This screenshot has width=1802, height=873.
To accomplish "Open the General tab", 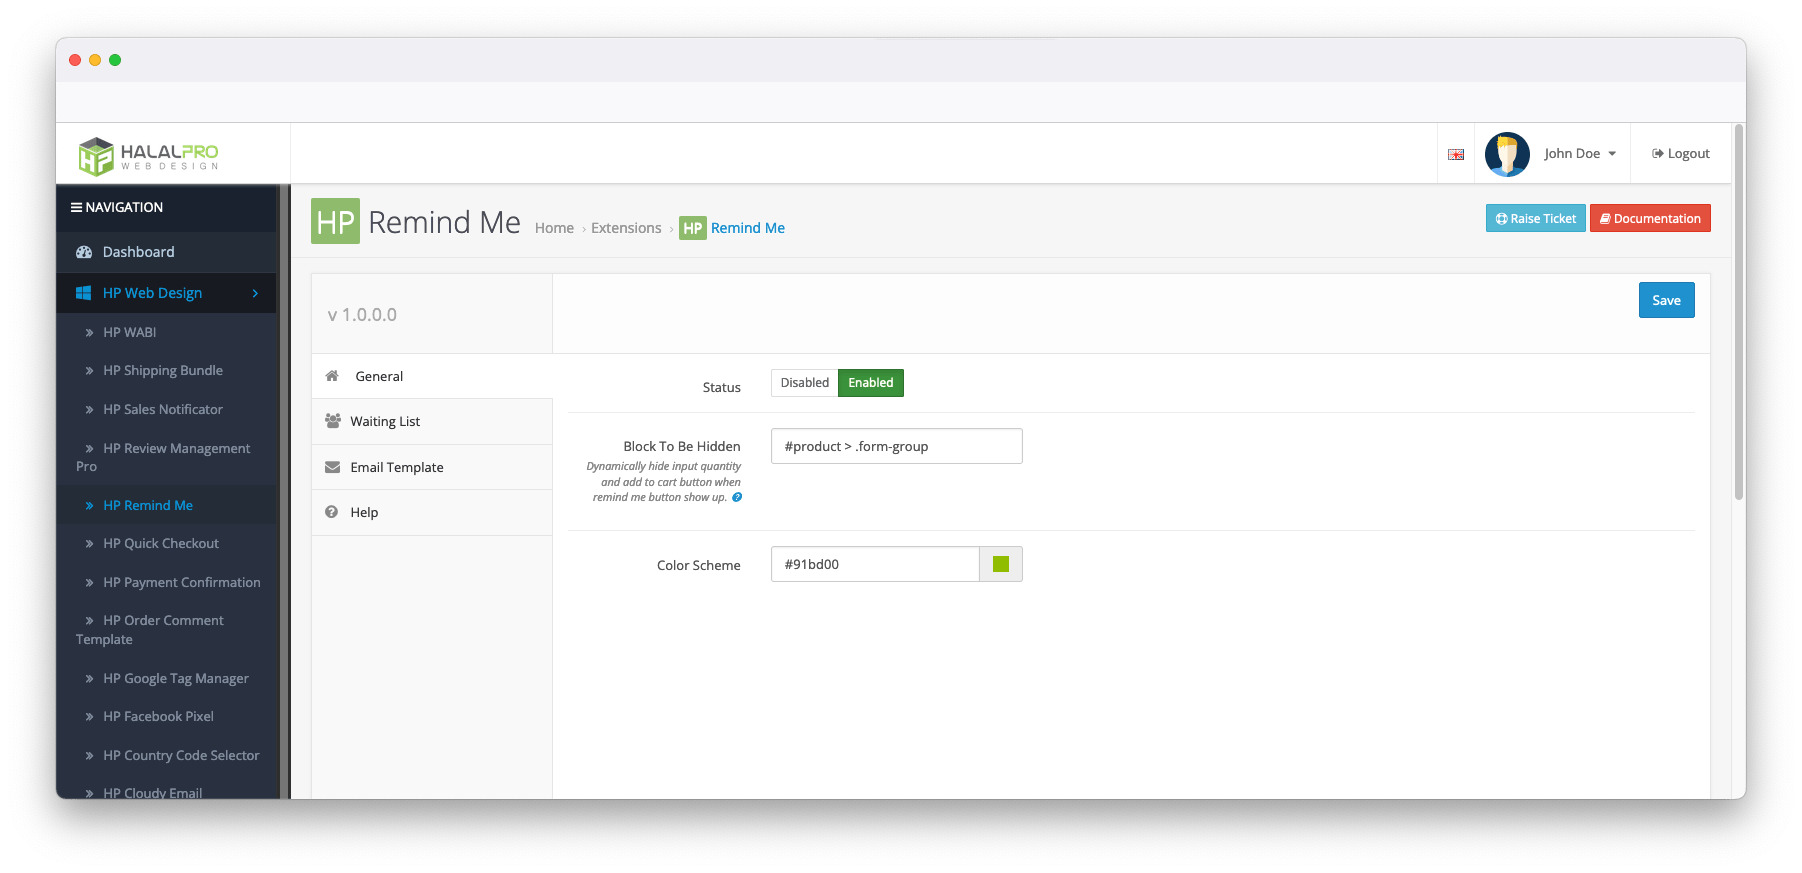I will [x=432, y=376].
